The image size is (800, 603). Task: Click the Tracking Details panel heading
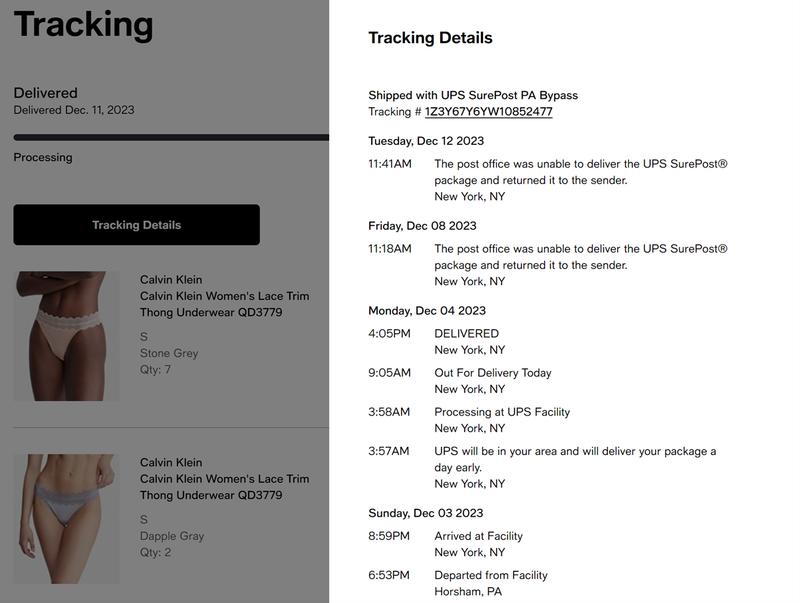[430, 38]
